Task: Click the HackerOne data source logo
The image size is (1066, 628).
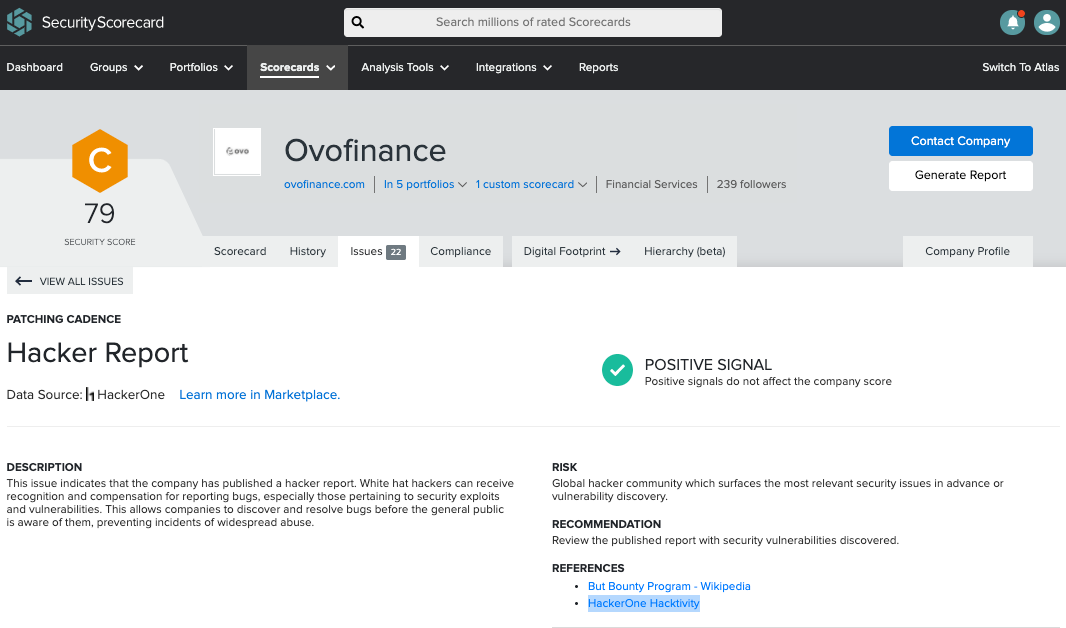Action: [x=90, y=395]
